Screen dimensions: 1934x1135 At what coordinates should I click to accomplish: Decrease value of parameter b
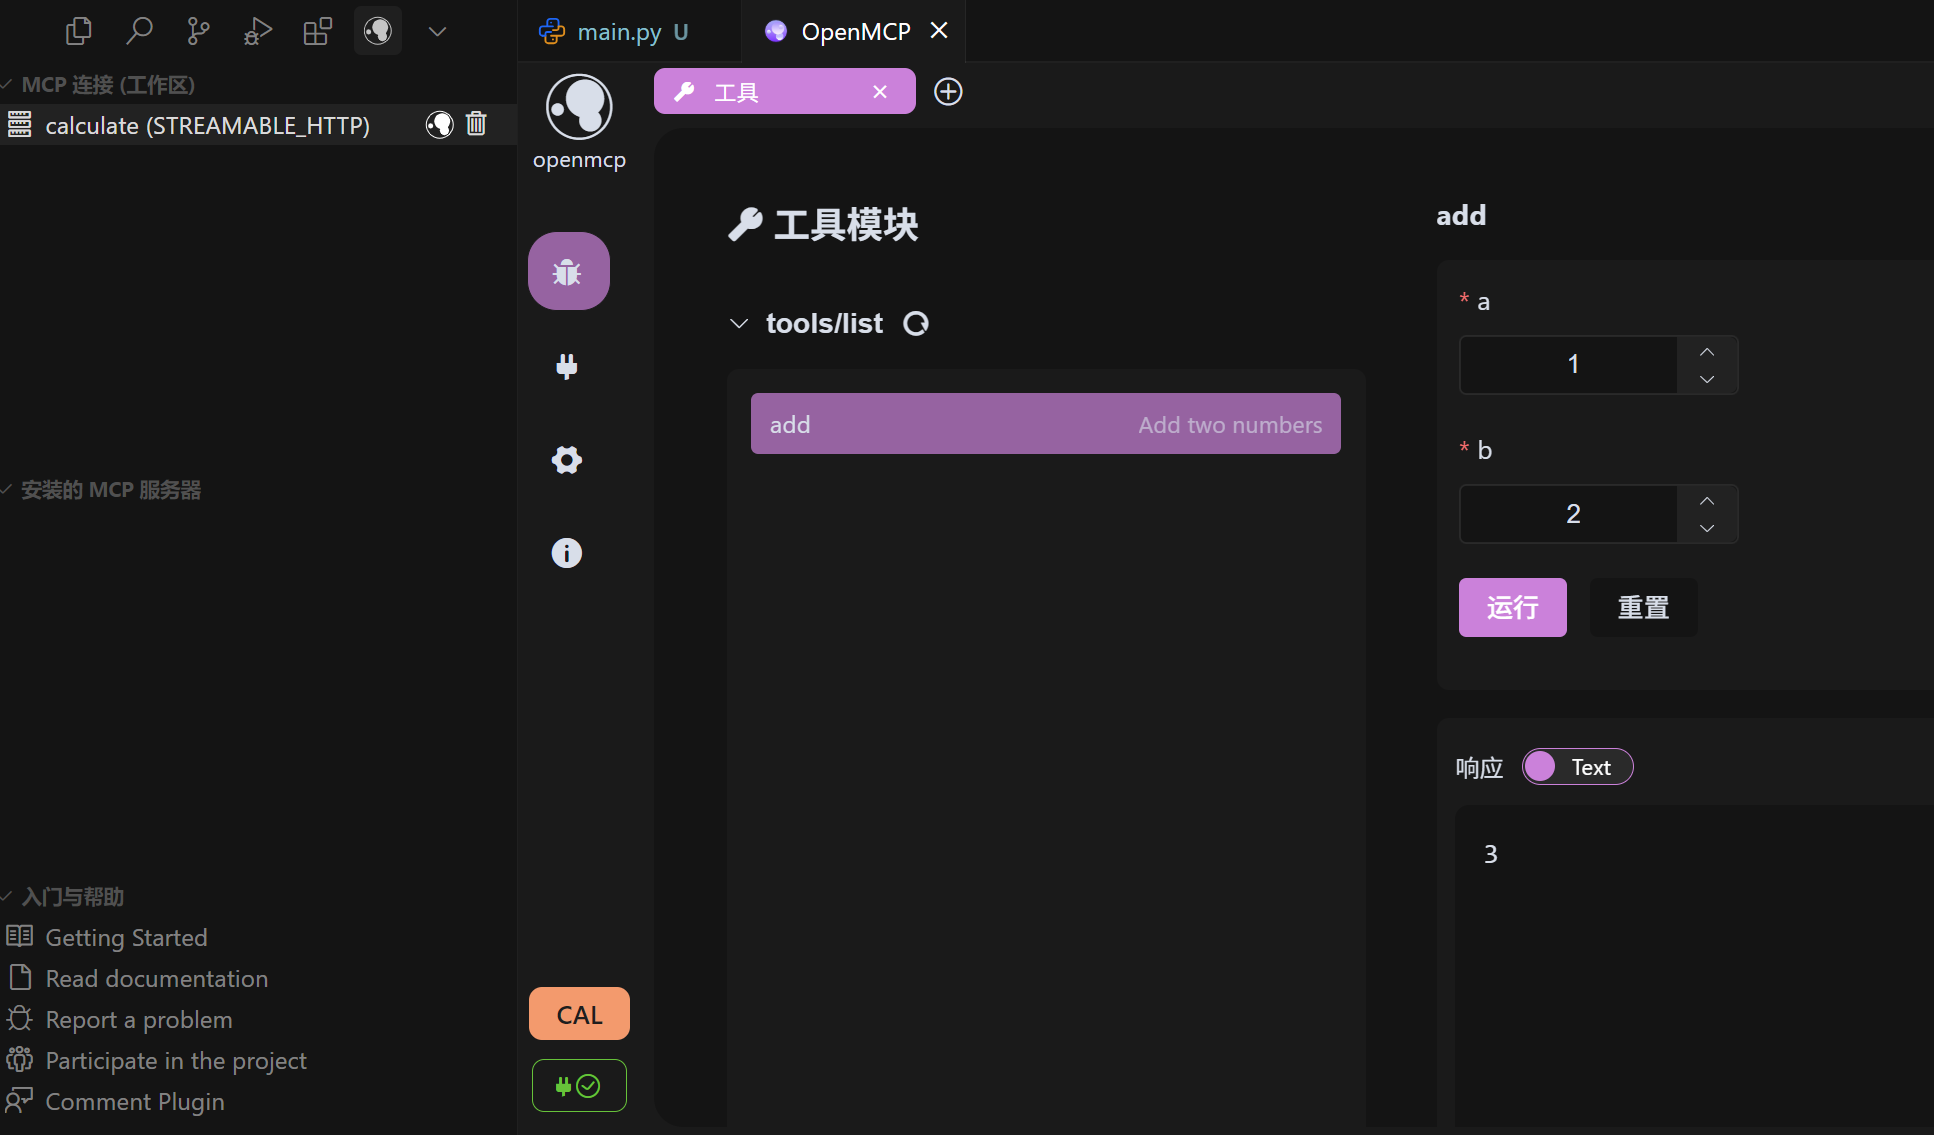point(1707,528)
